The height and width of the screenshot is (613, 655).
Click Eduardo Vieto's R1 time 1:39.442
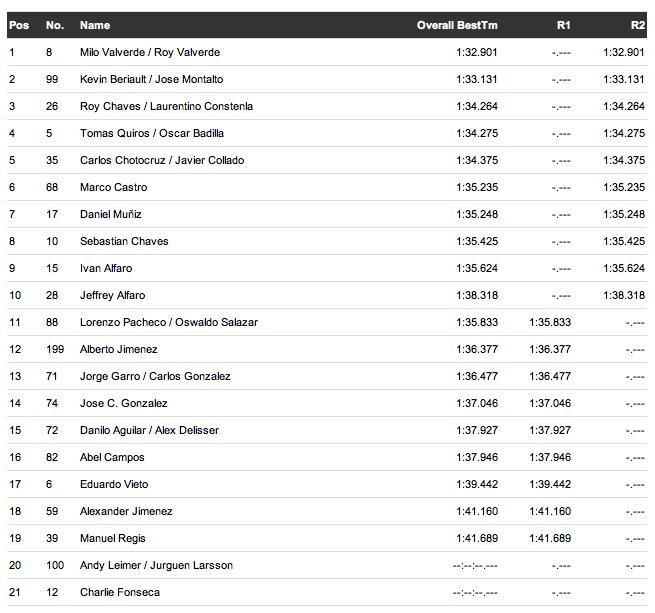click(x=550, y=484)
